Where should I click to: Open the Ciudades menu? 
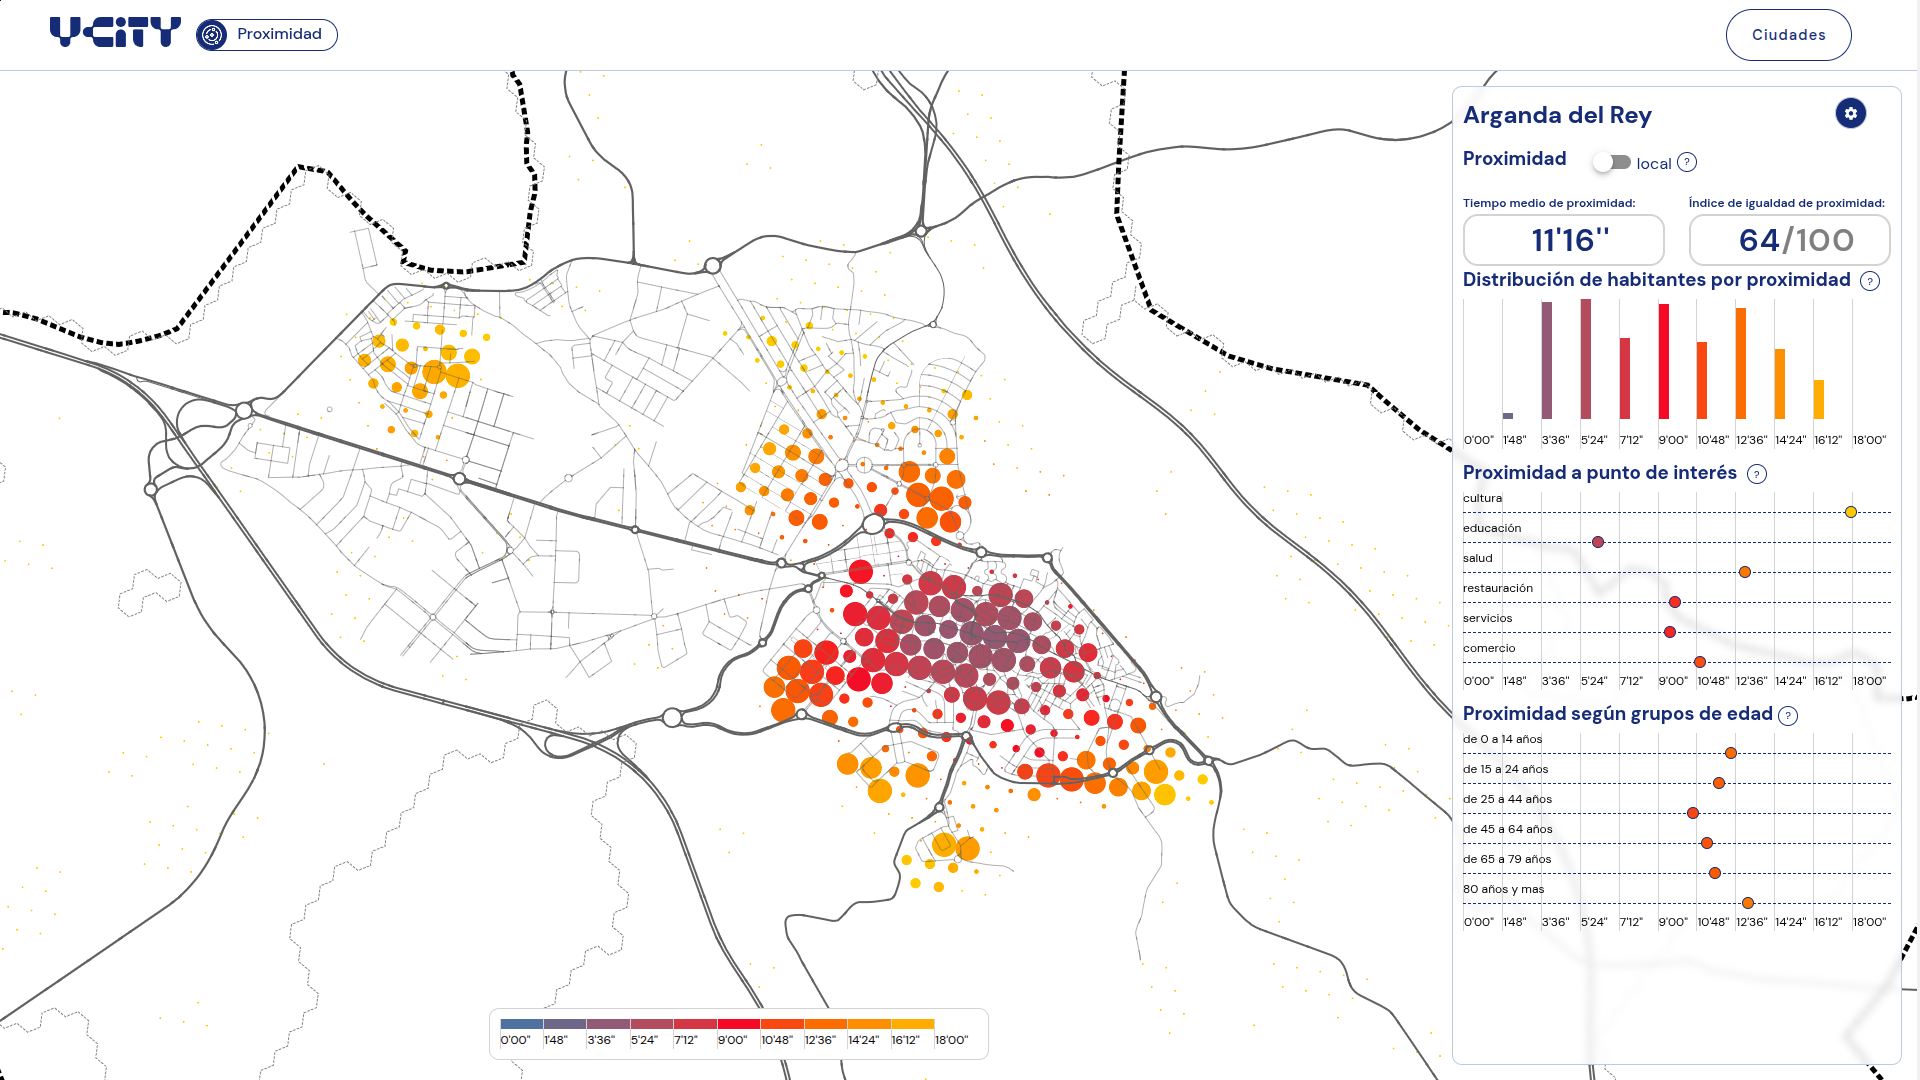click(x=1788, y=35)
